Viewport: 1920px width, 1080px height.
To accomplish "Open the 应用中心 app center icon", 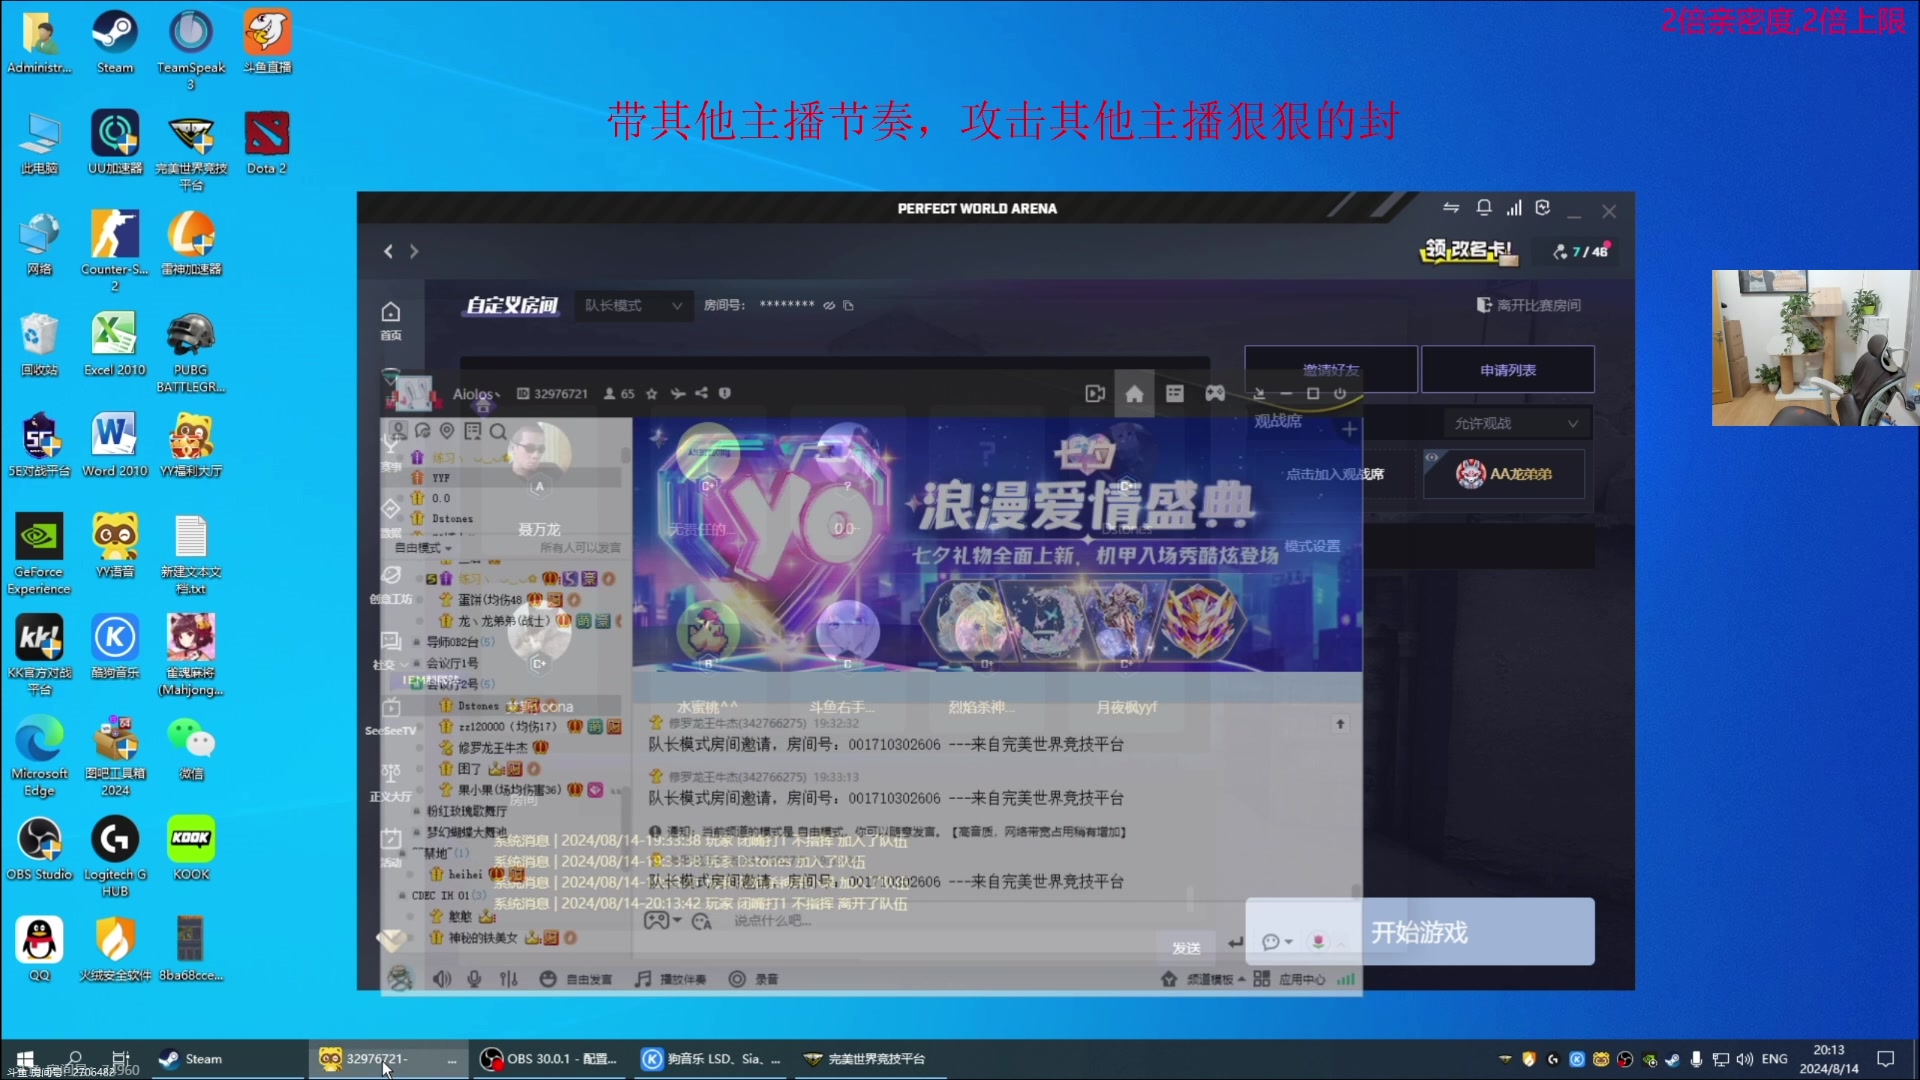I will 1262,980.
